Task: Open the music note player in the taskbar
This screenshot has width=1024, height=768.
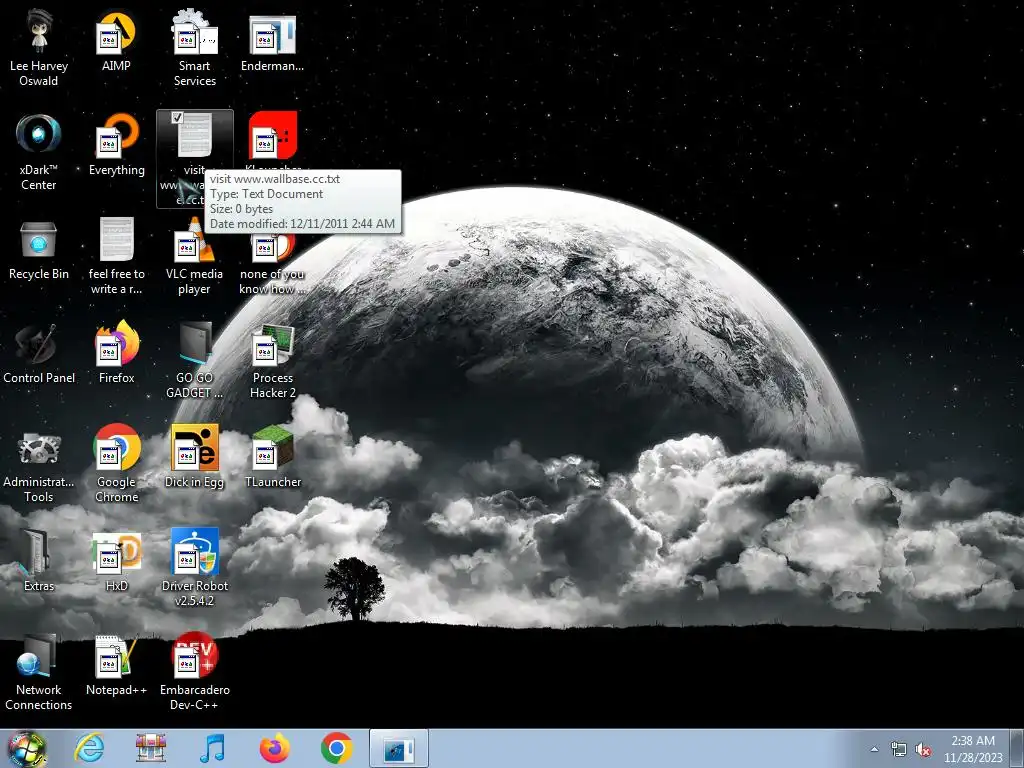Action: pyautogui.click(x=212, y=748)
